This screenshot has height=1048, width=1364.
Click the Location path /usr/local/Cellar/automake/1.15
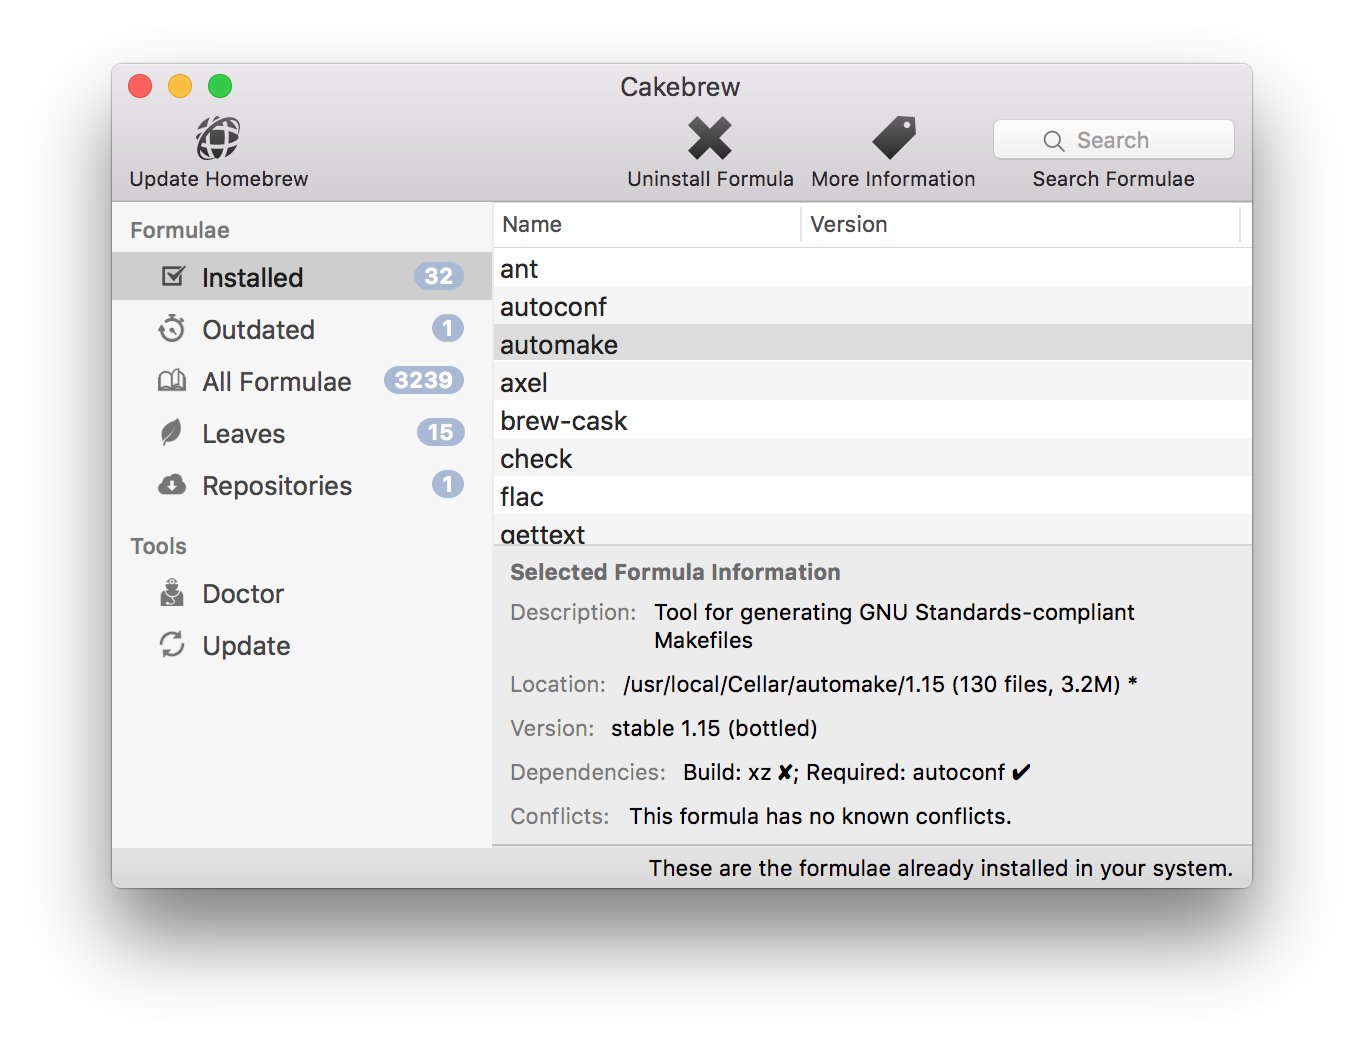pos(784,685)
